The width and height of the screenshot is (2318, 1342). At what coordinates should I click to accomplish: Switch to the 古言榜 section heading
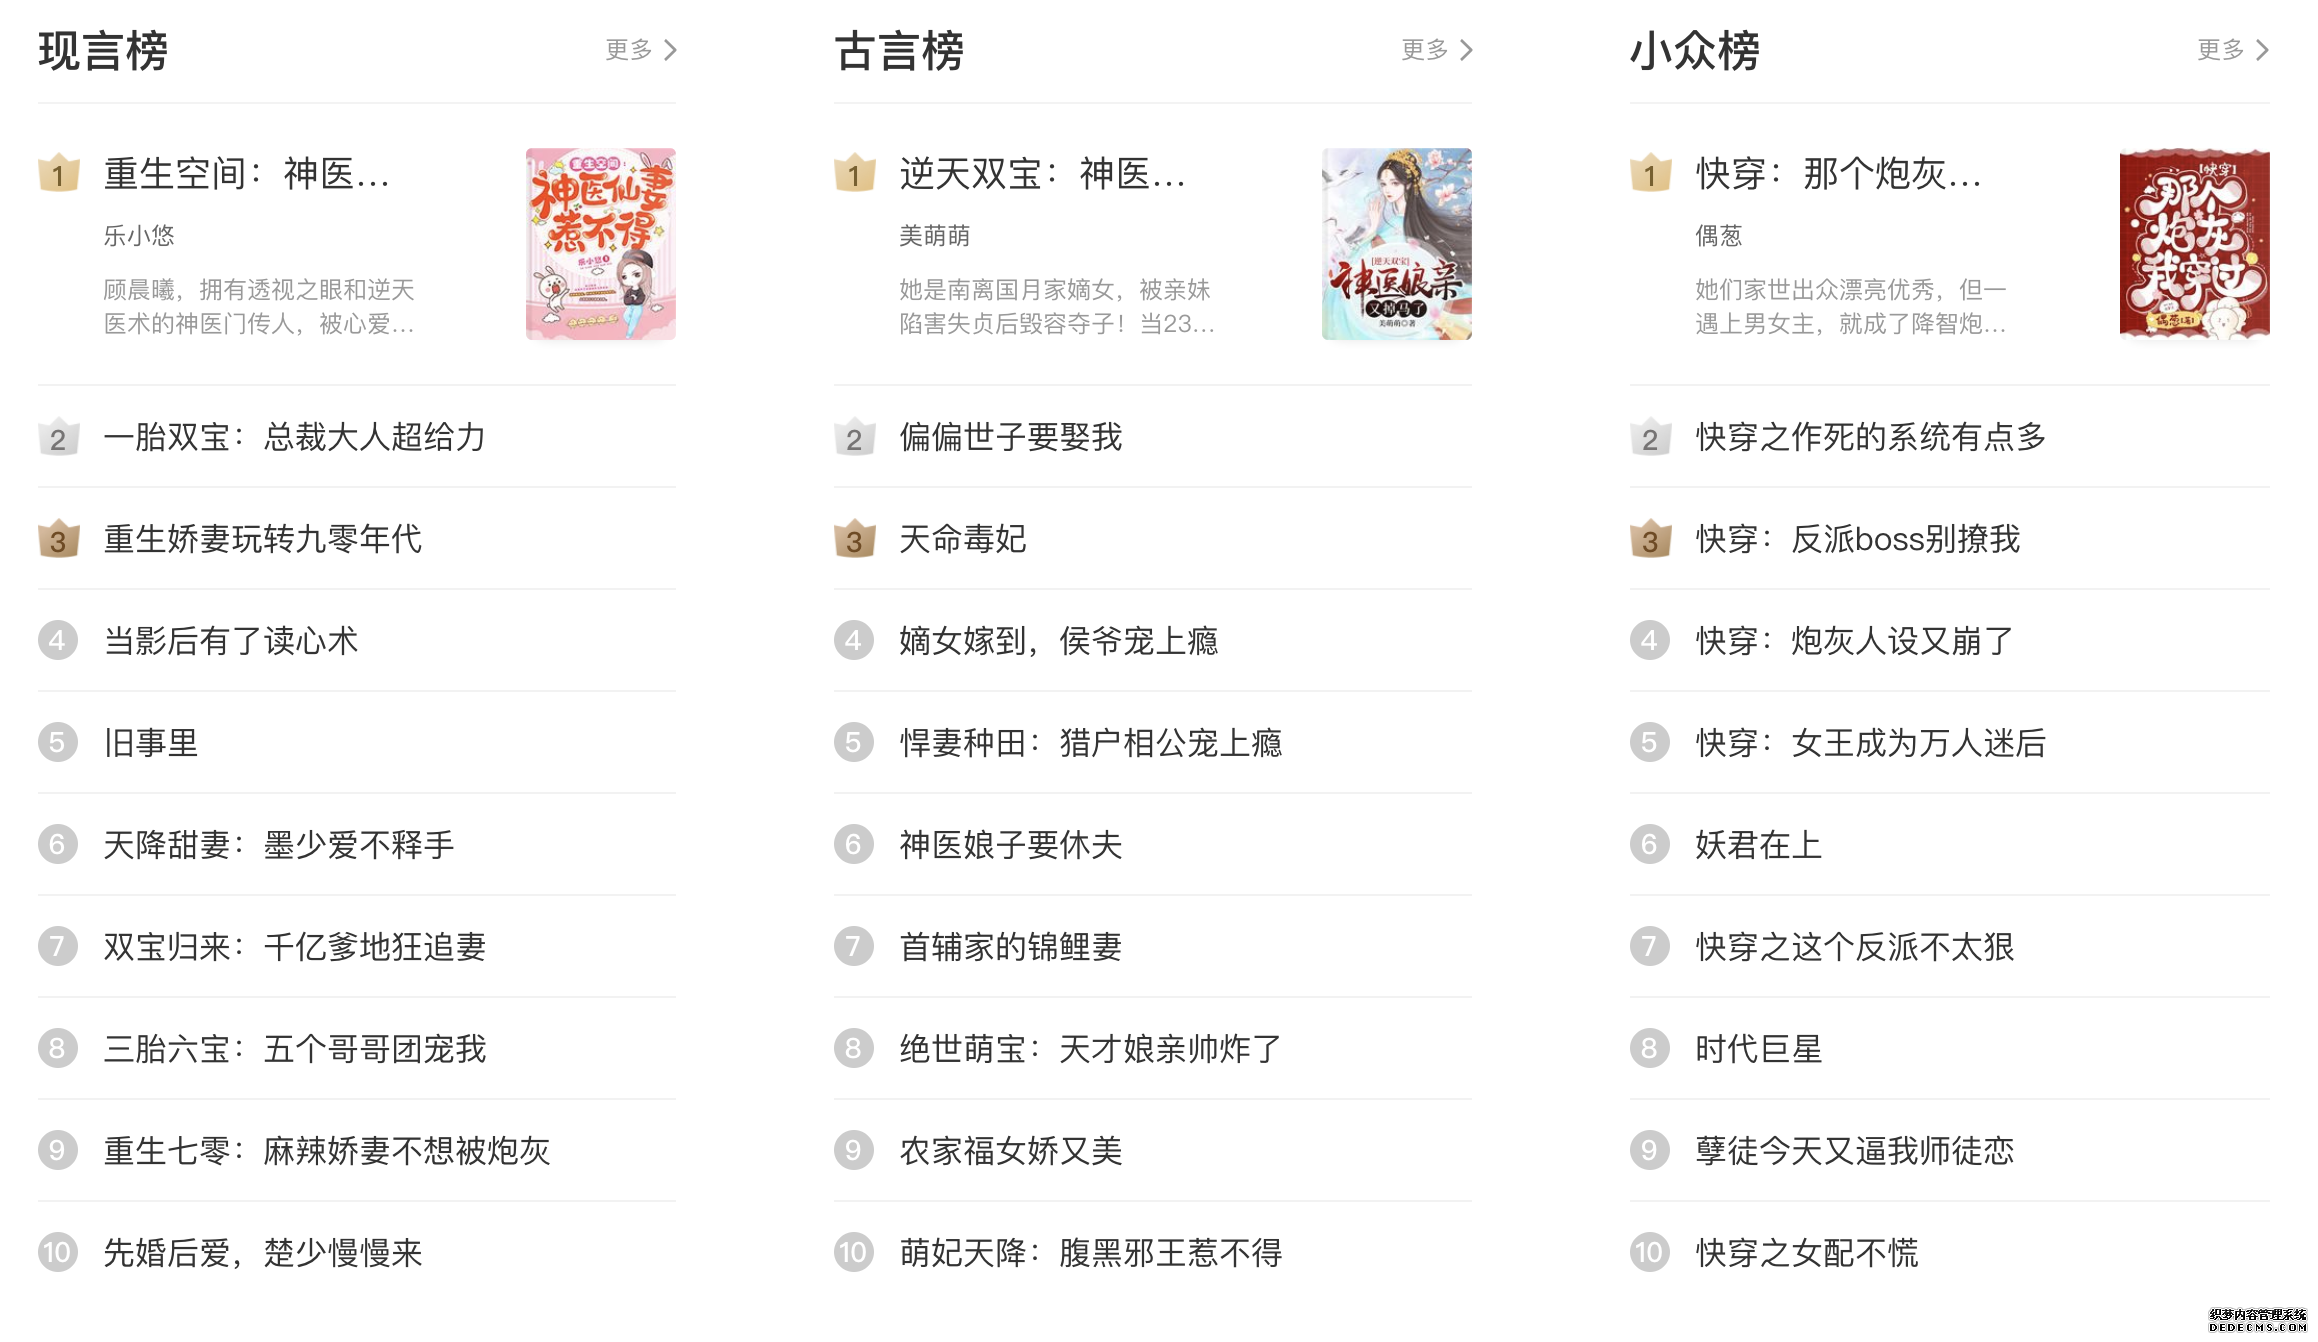click(899, 52)
